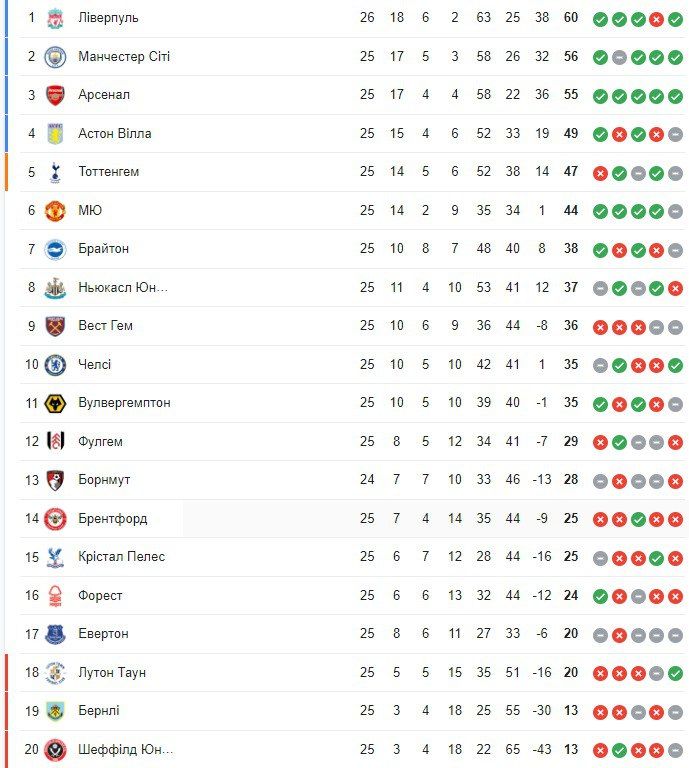
Task: Click the Chelsea club crest icon
Action: coord(55,364)
